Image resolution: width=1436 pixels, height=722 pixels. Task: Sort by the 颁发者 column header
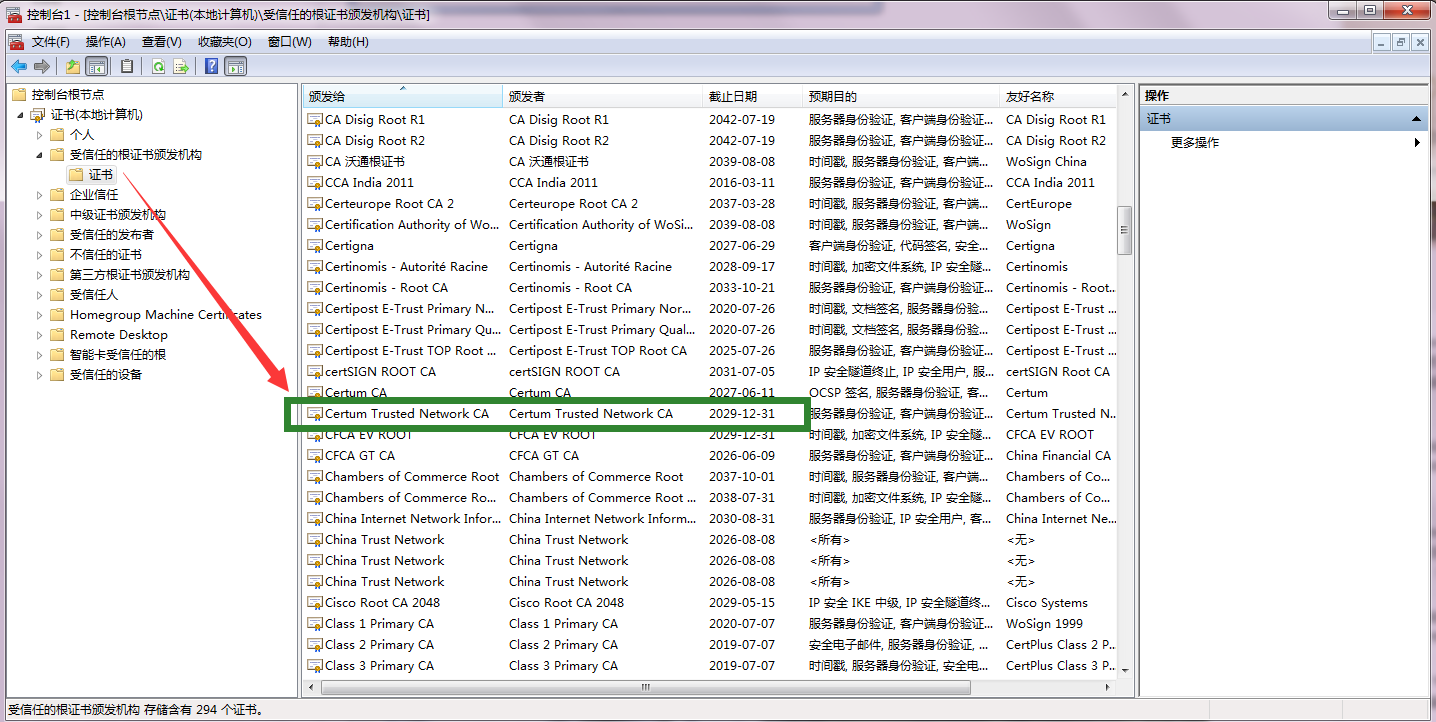tap(603, 97)
